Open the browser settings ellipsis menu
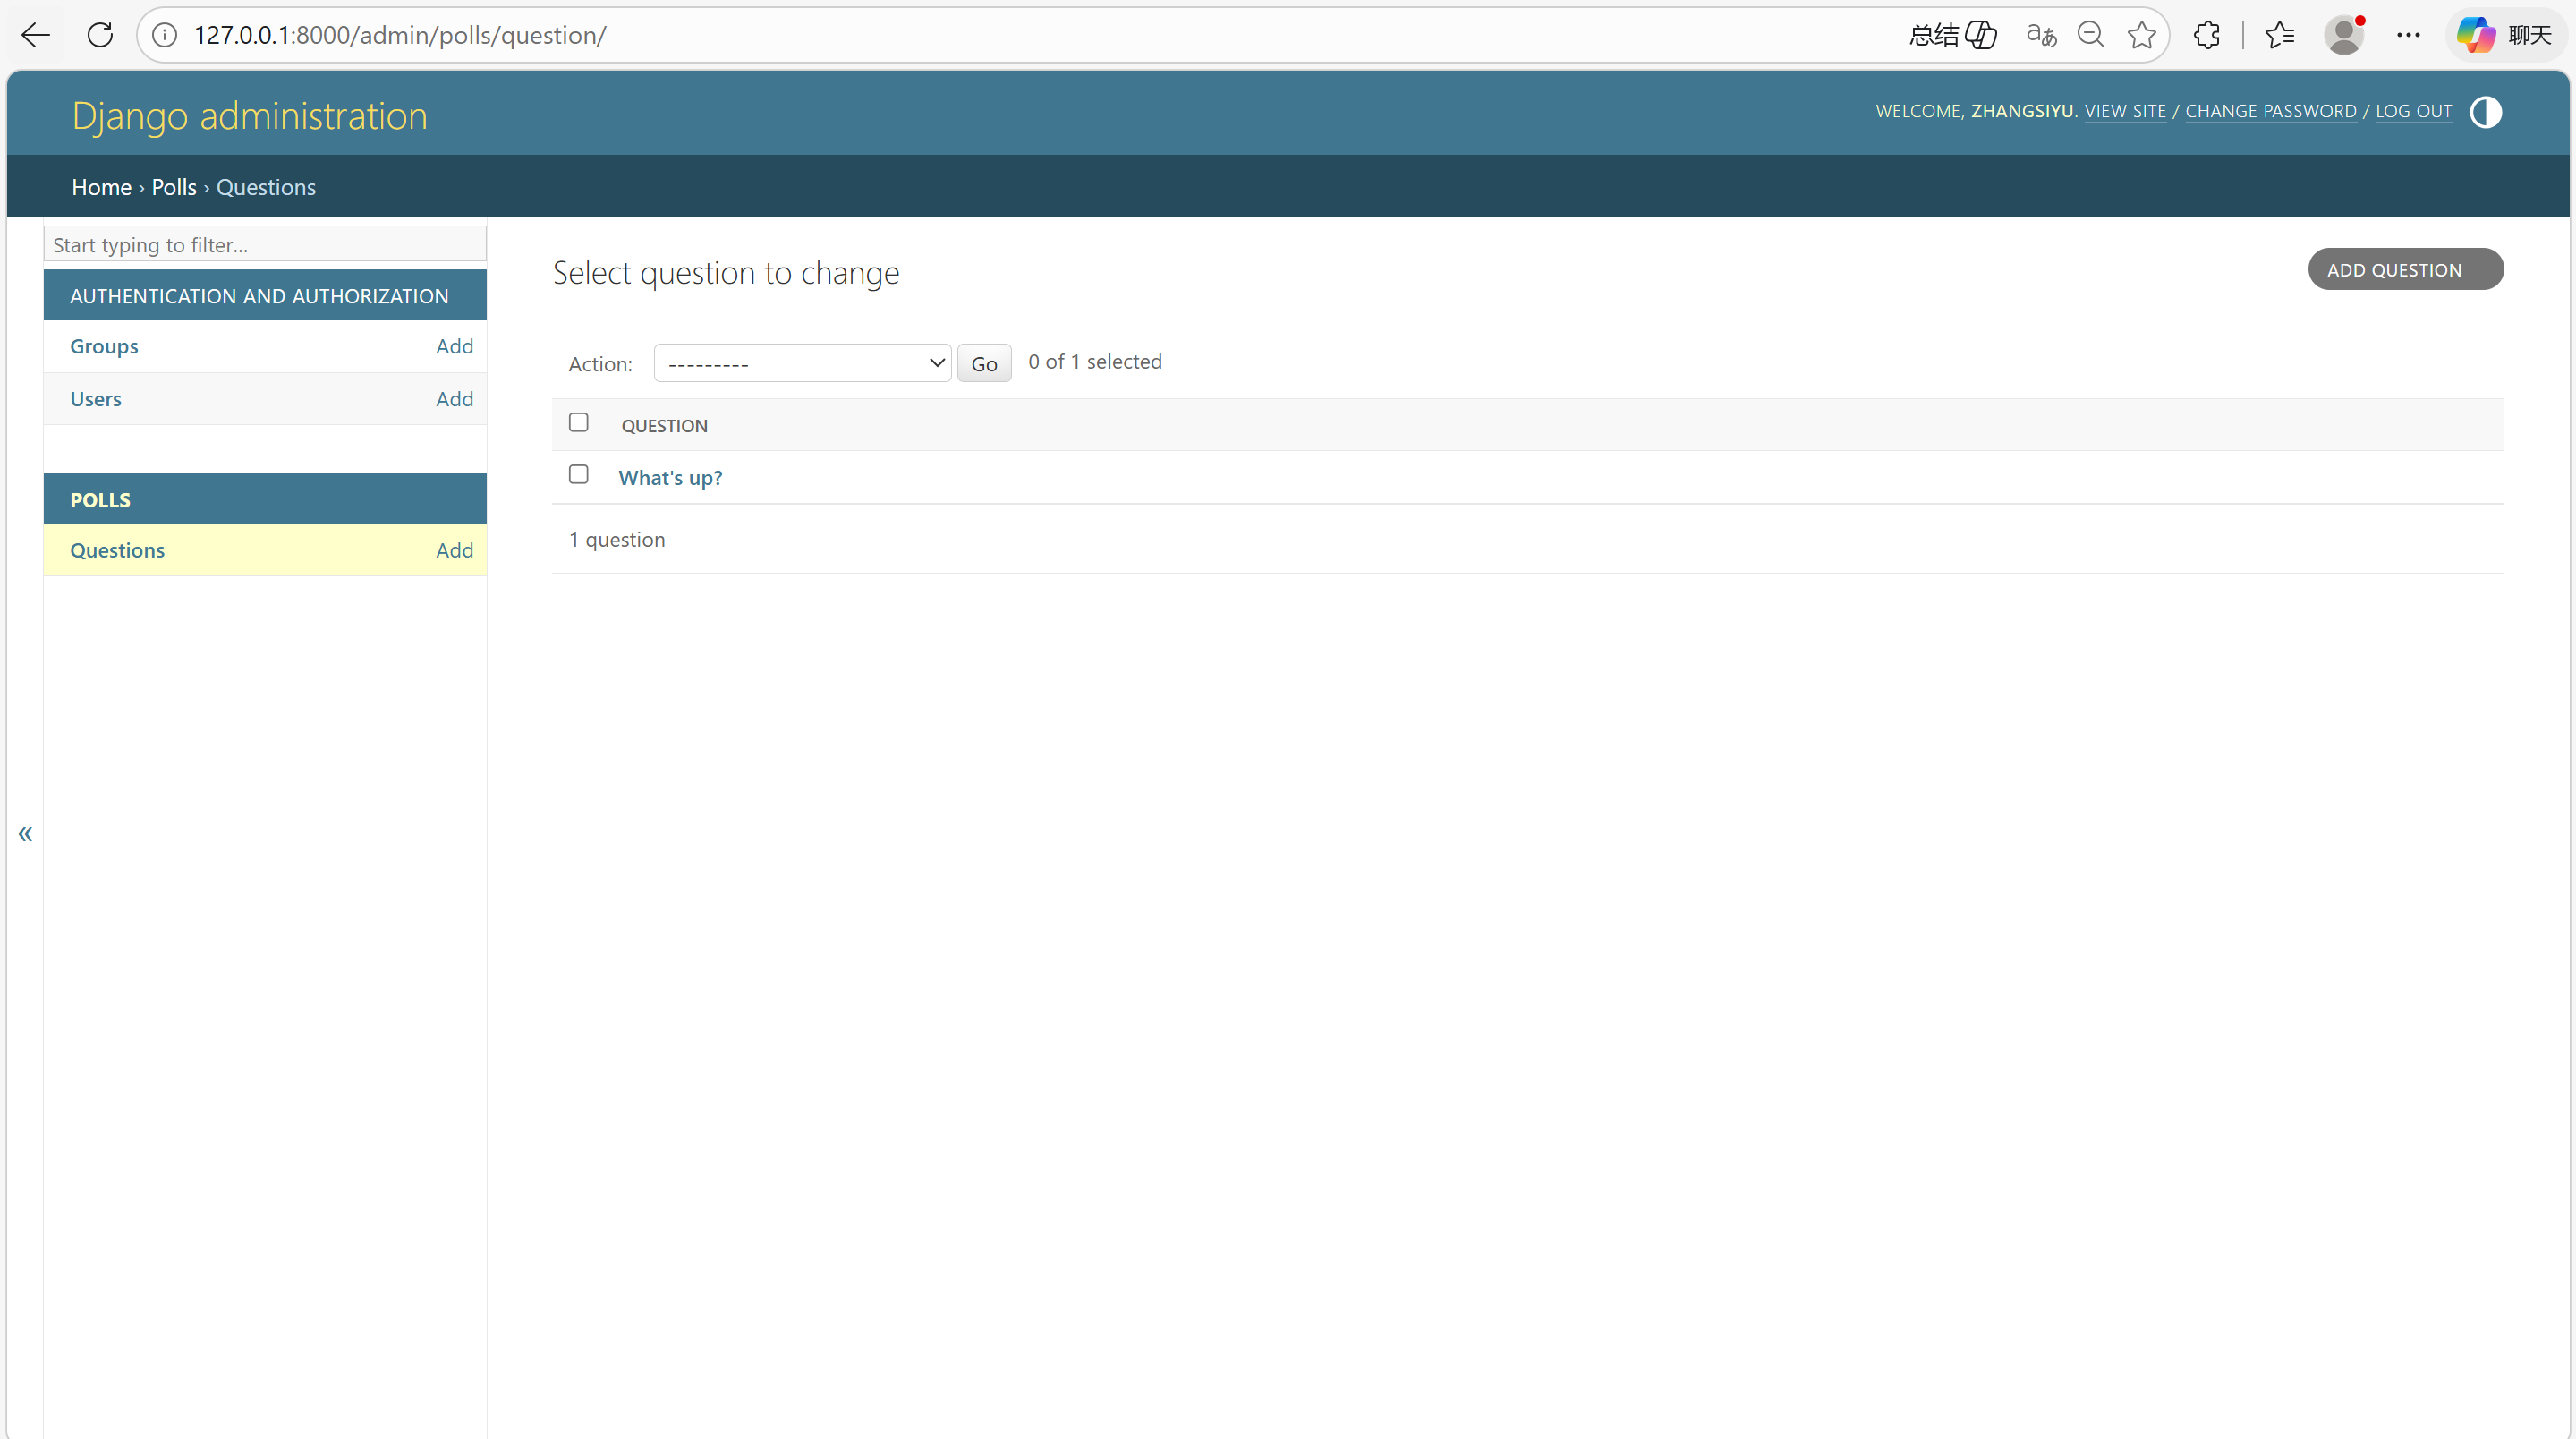The height and width of the screenshot is (1439, 2576). click(x=2408, y=35)
